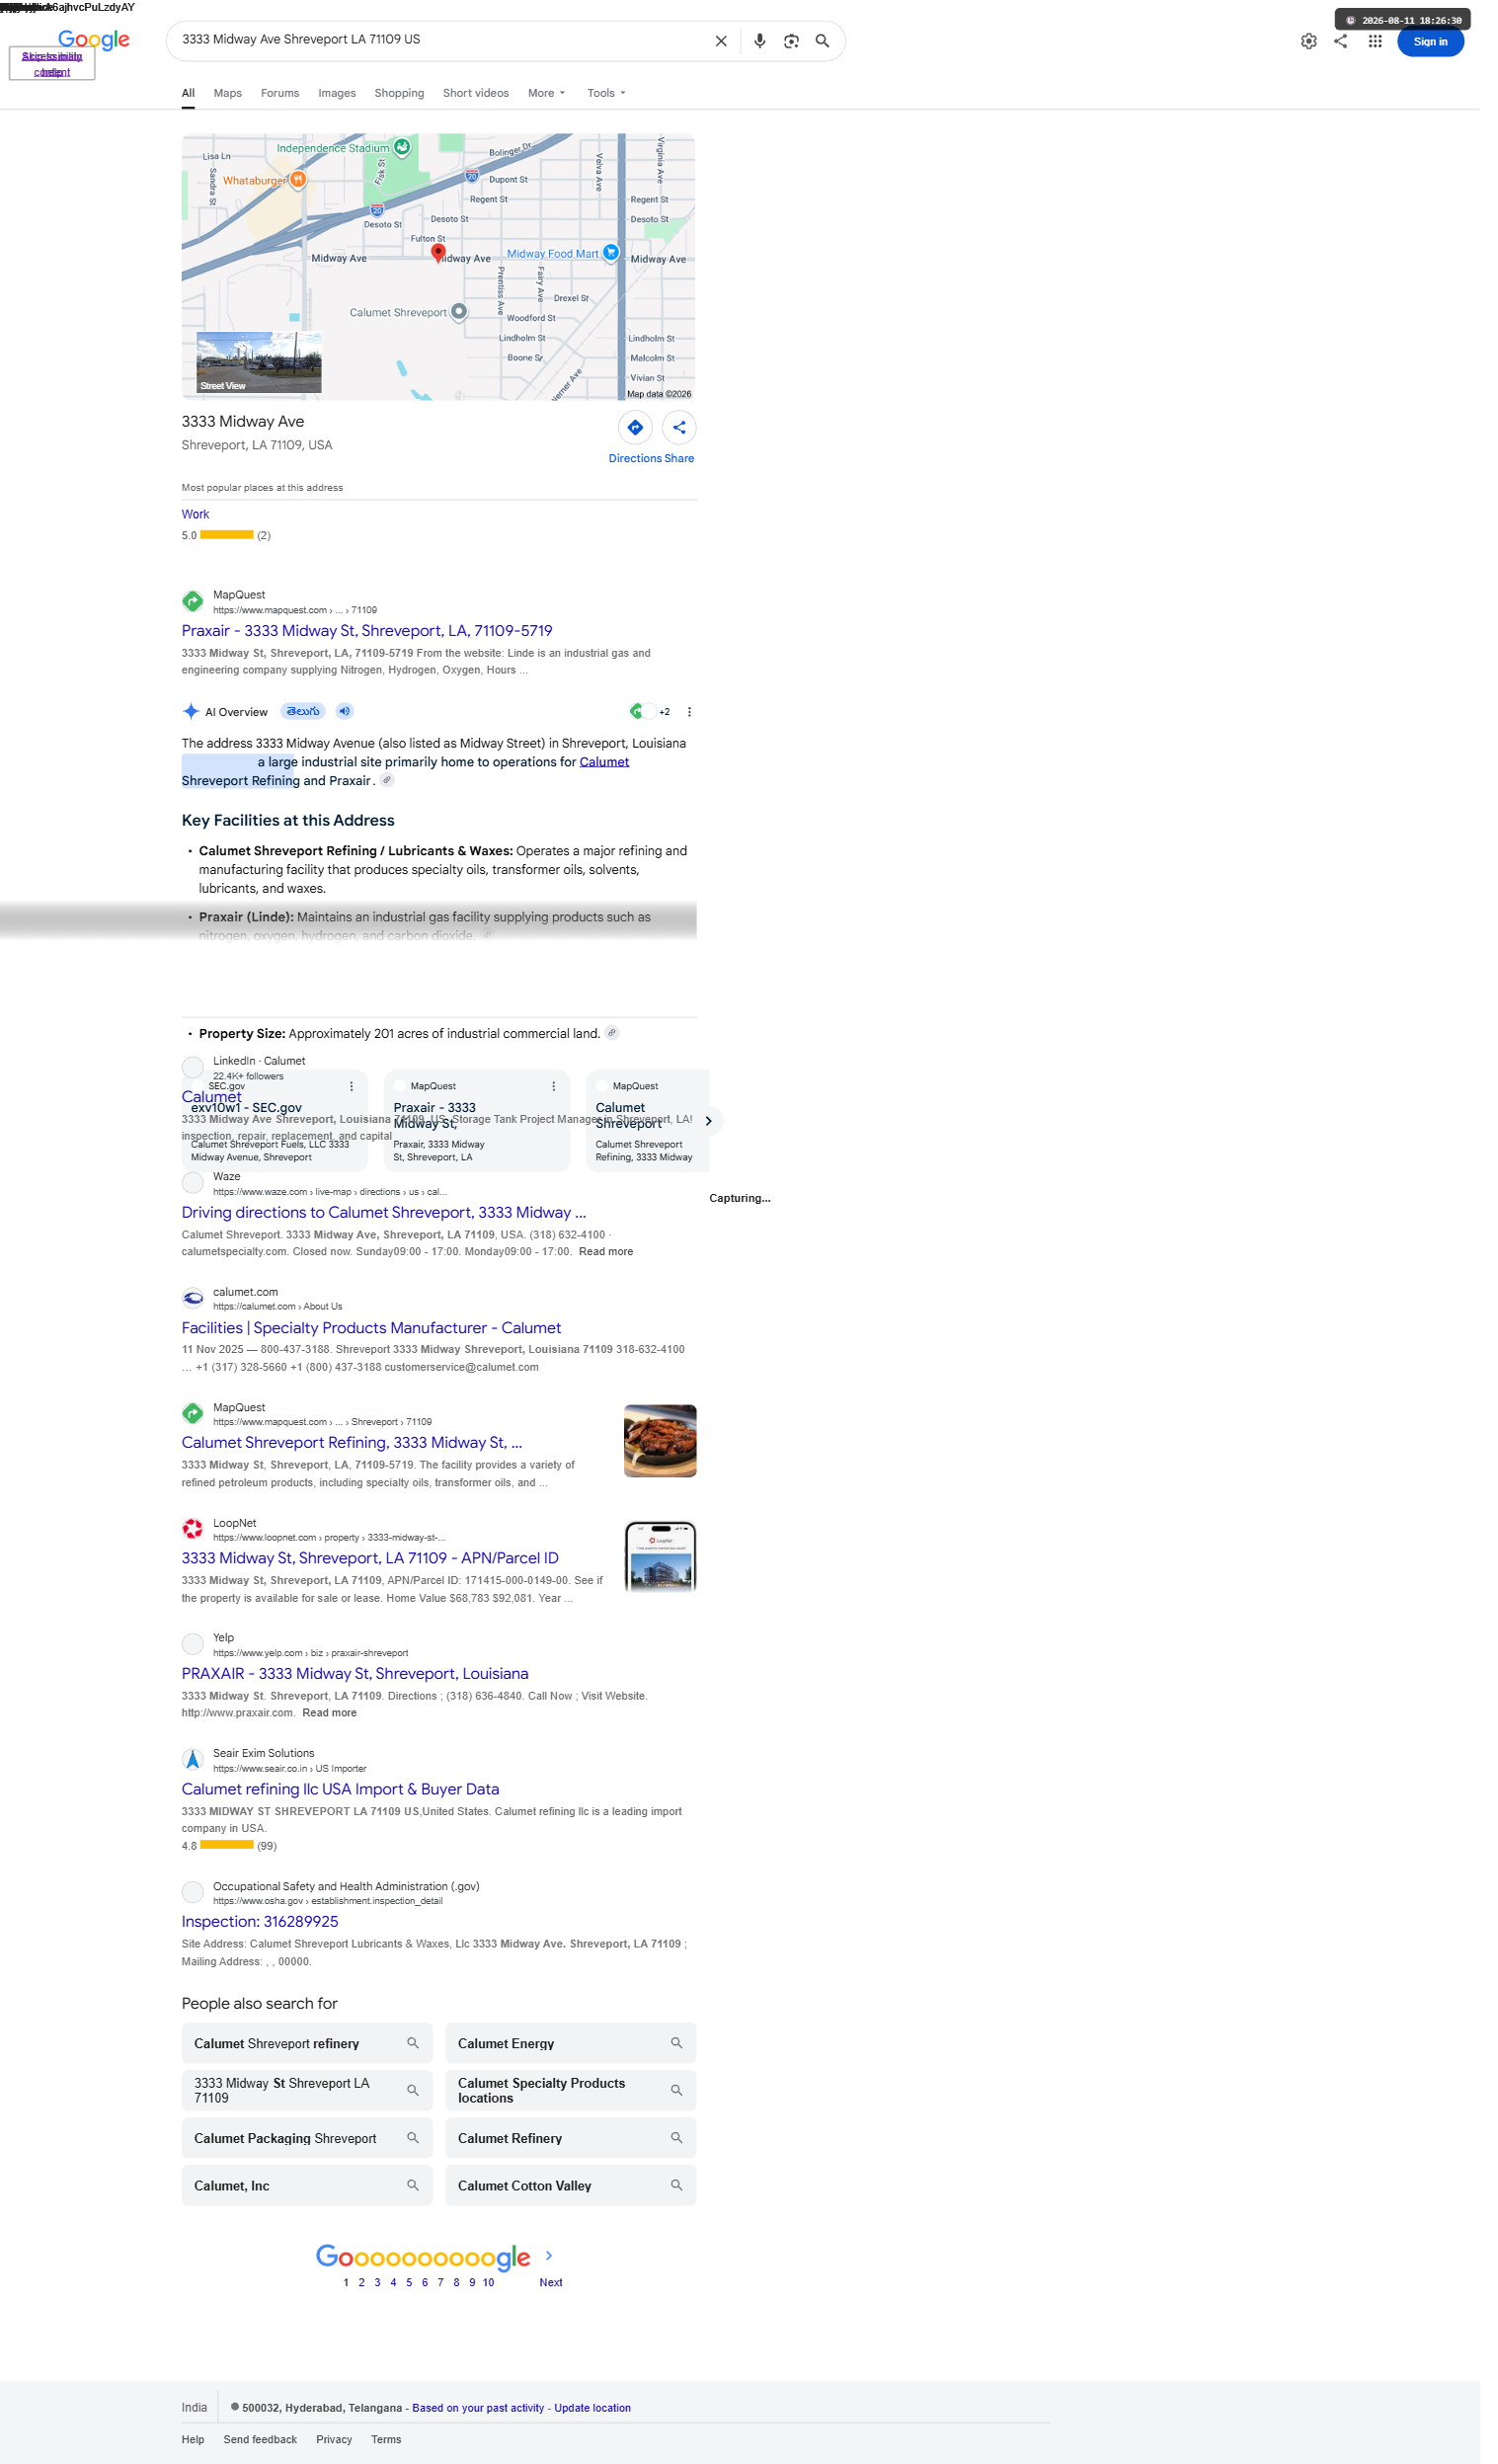Click the link icon after Property Size line
1498x2464 pixels.
coord(612,1033)
